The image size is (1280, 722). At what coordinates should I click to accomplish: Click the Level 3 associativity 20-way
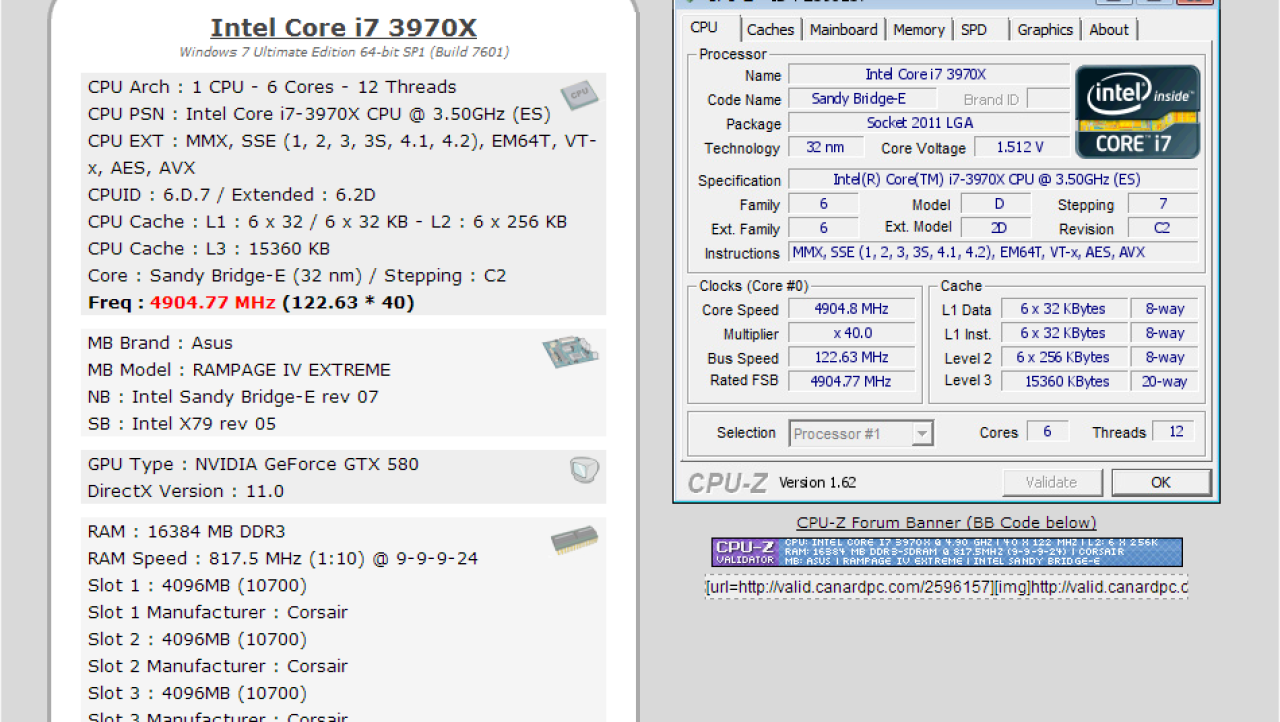(x=1166, y=381)
